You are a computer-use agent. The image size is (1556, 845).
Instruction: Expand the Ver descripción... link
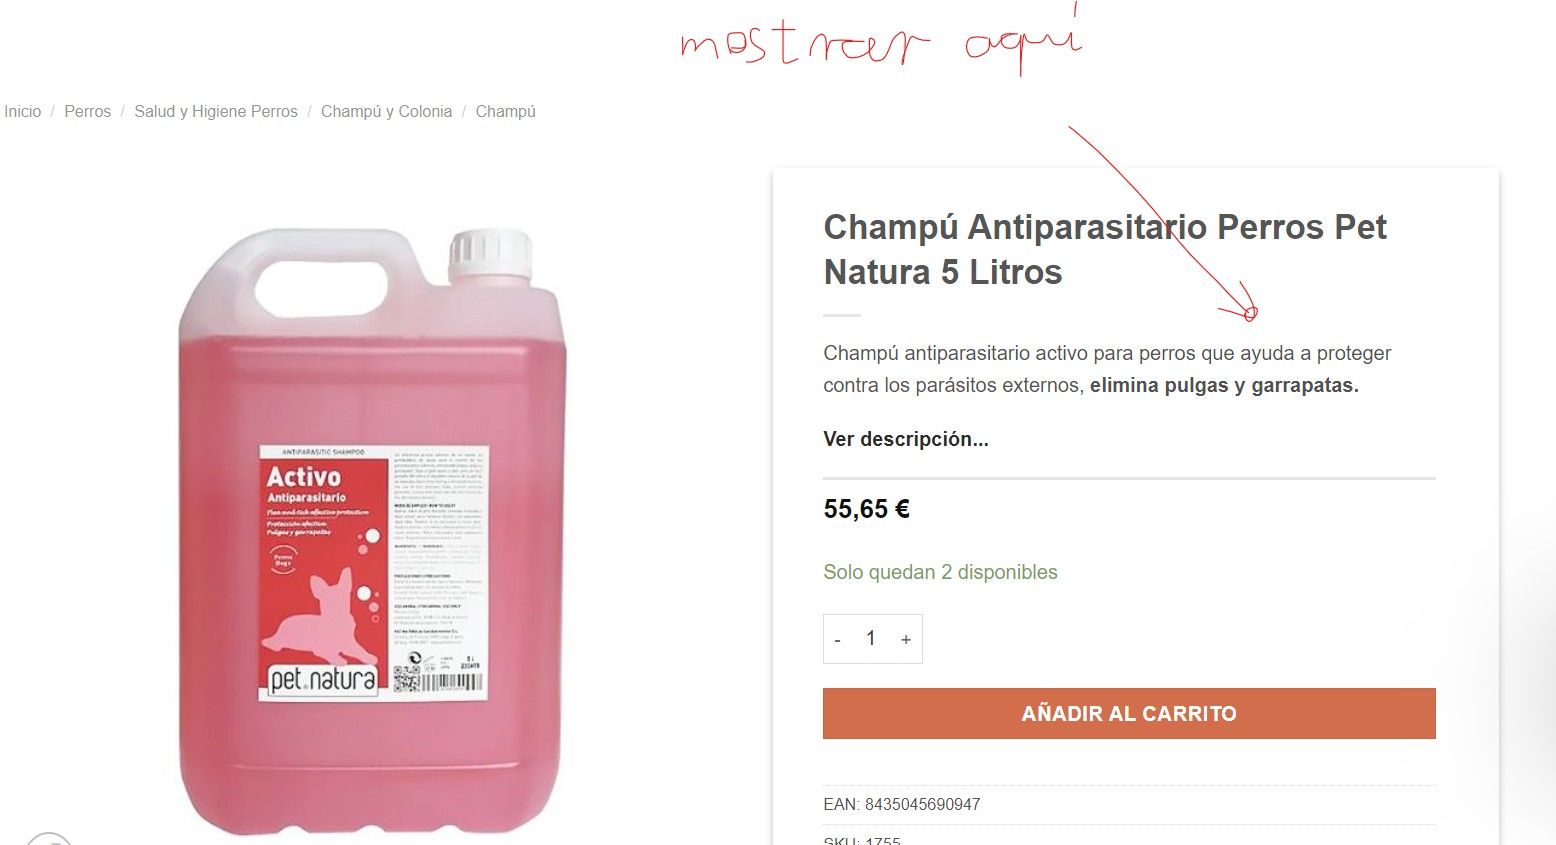click(x=906, y=439)
